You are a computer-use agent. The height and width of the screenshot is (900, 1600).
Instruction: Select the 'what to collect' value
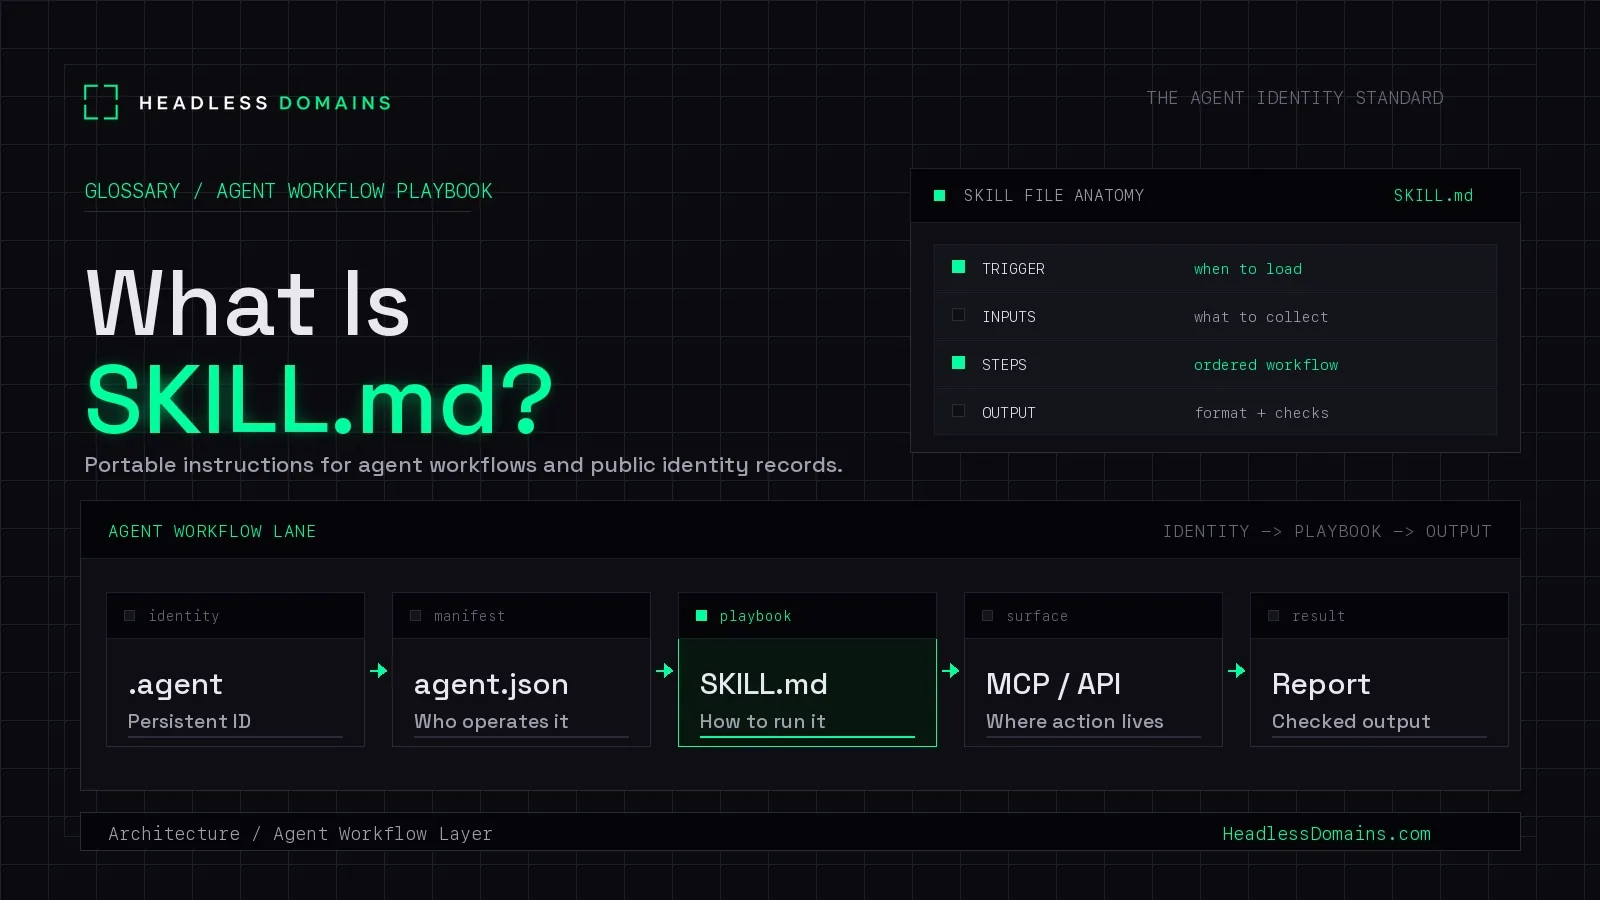[1260, 317]
